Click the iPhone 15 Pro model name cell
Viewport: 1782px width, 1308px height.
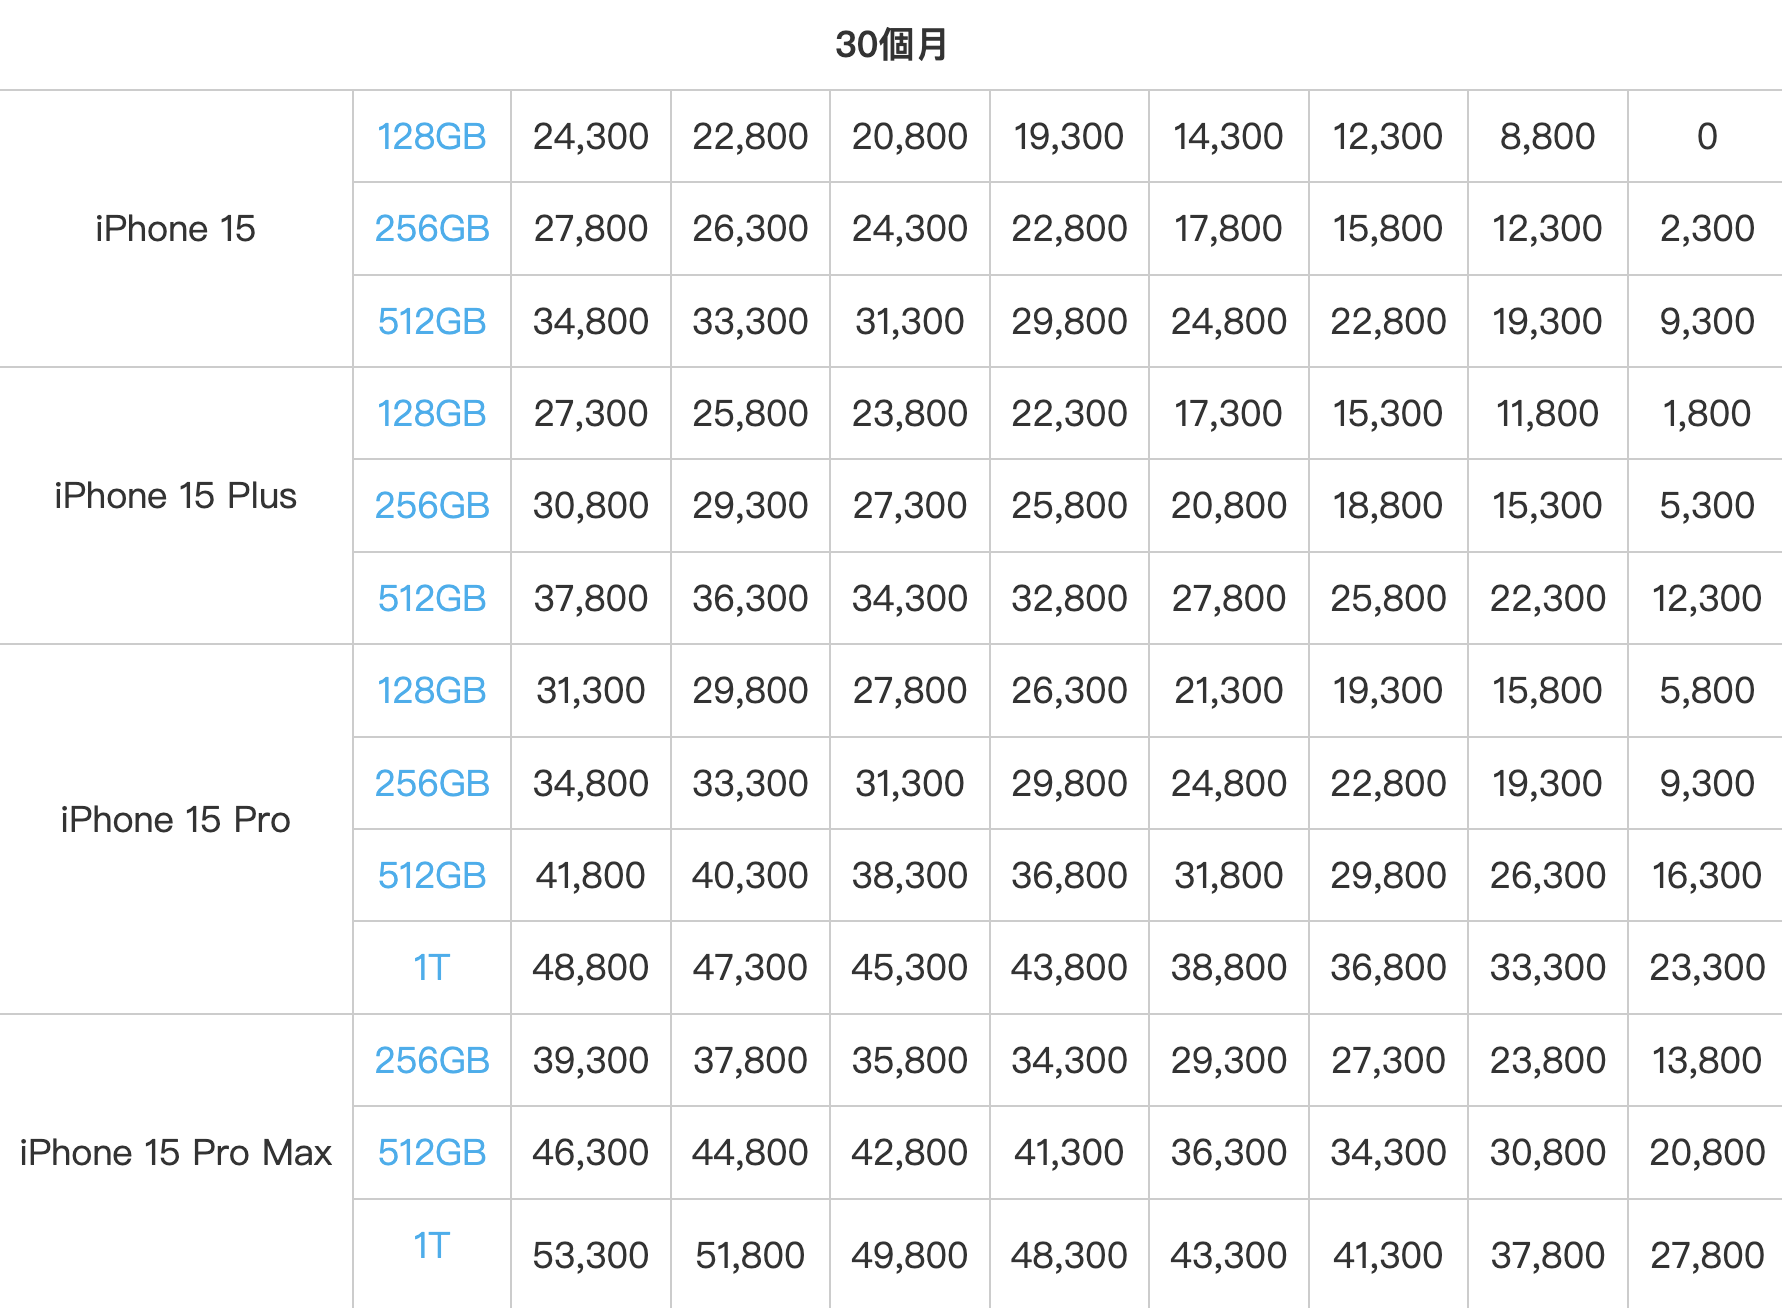[176, 820]
